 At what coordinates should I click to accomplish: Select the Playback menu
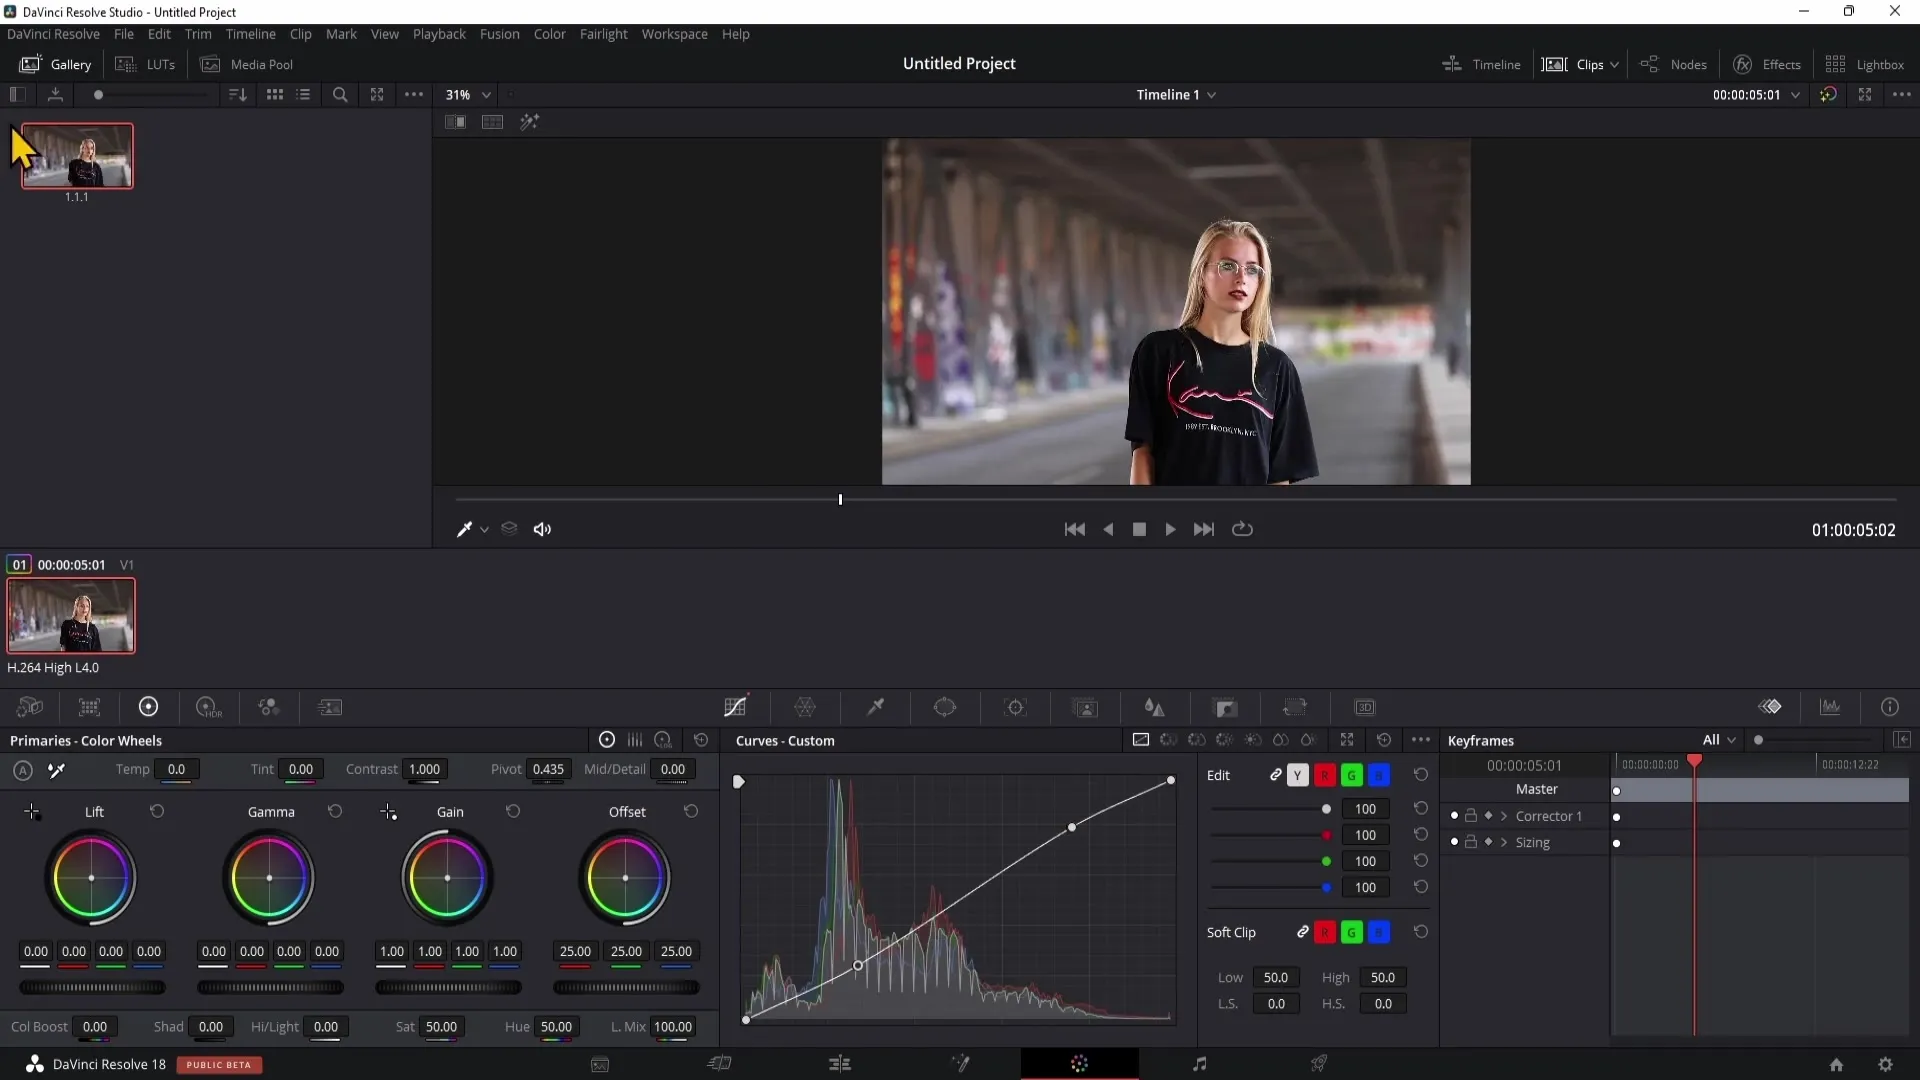pos(438,33)
